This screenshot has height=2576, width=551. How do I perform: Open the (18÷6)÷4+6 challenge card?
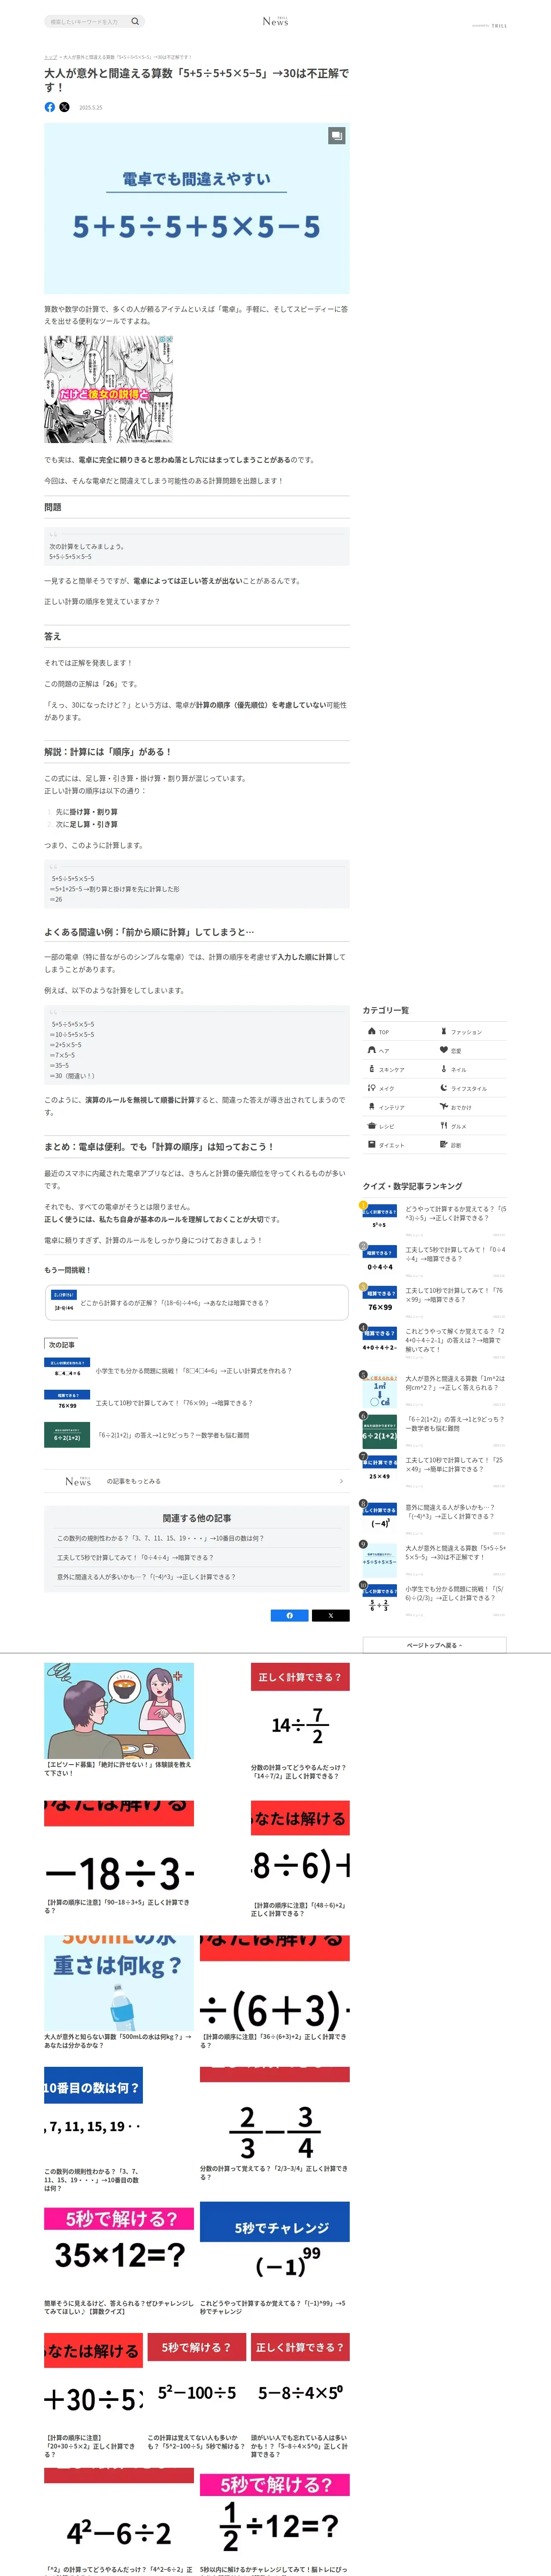[197, 1304]
